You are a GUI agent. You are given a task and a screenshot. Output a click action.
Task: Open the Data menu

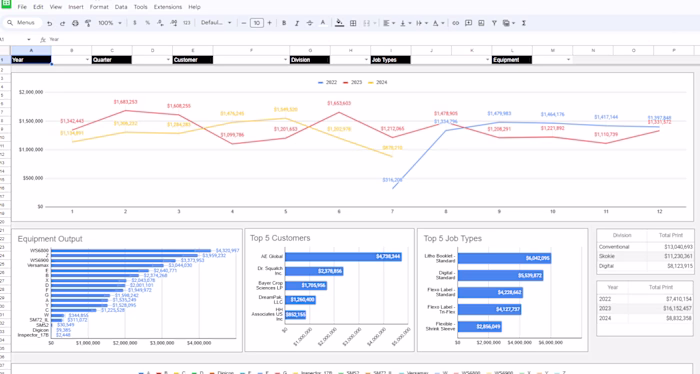pos(121,7)
